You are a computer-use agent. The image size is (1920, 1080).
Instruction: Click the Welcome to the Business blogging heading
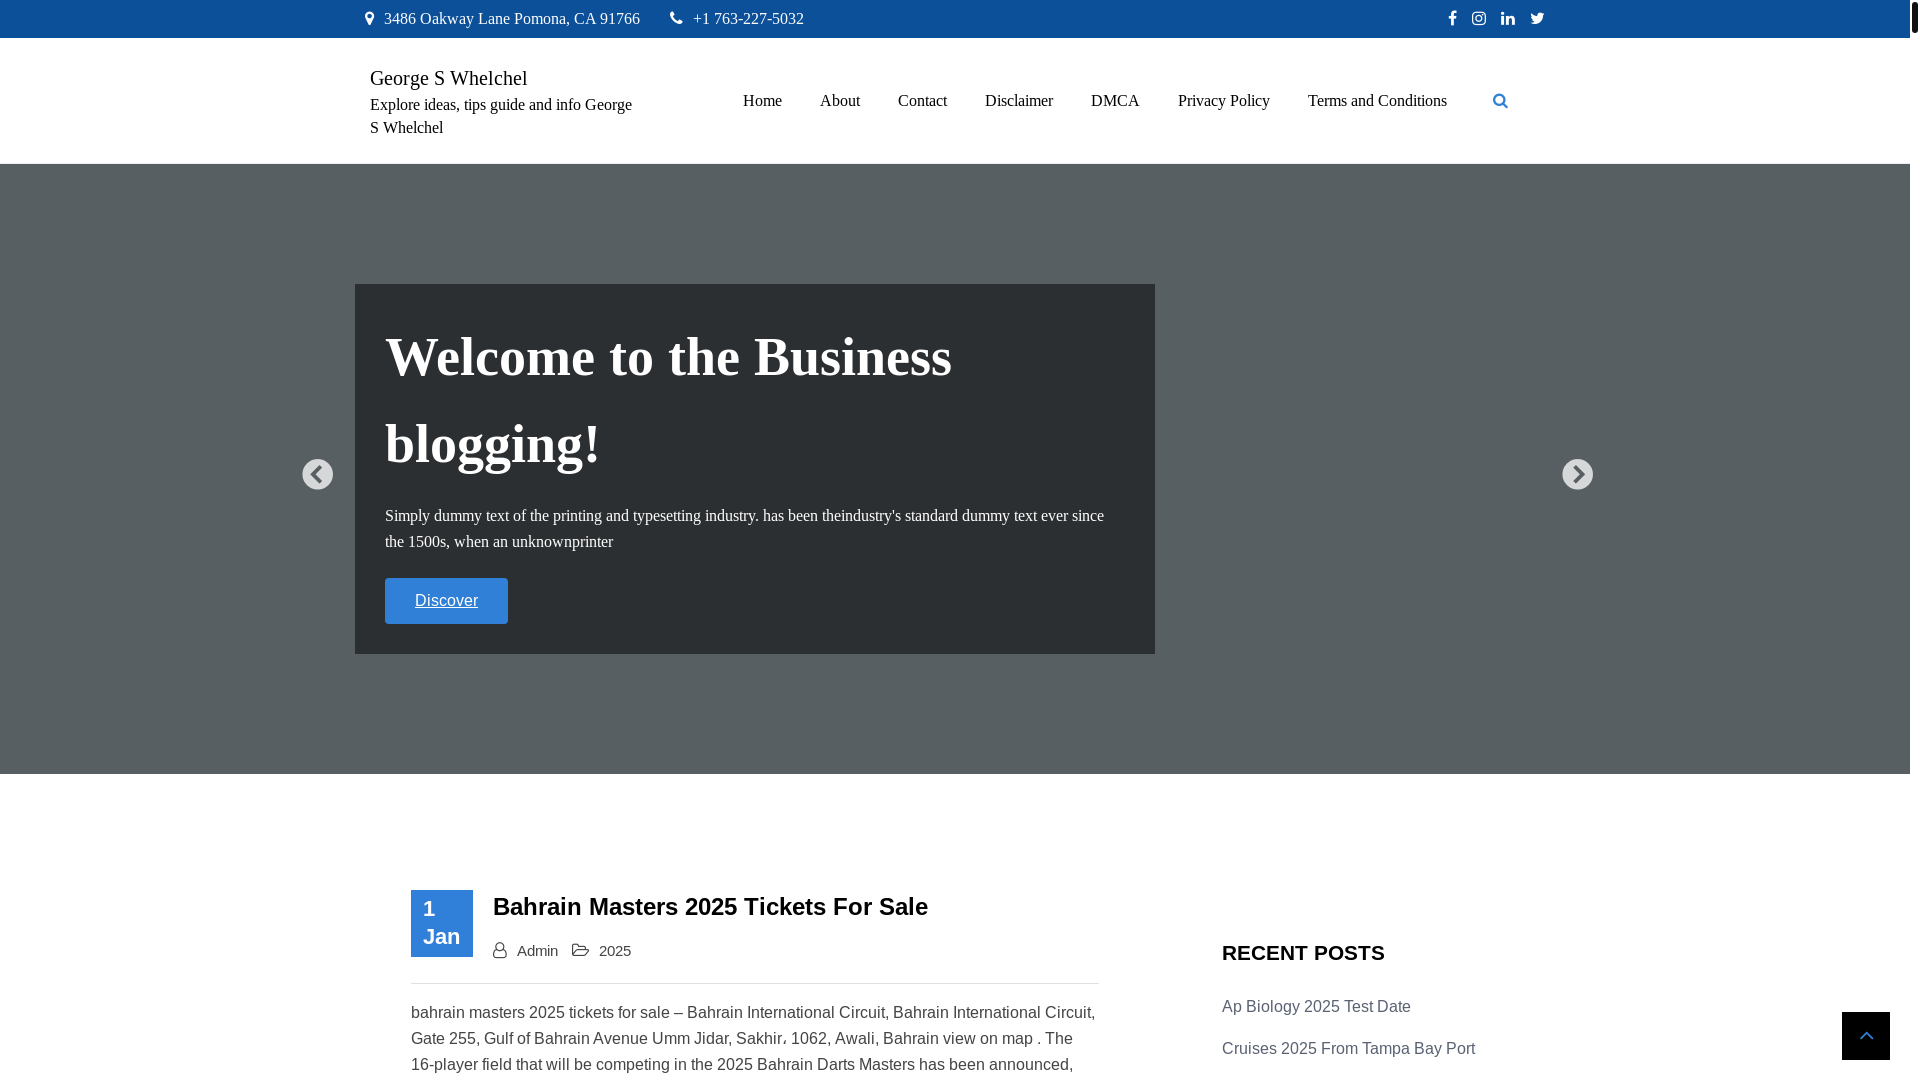(668, 400)
